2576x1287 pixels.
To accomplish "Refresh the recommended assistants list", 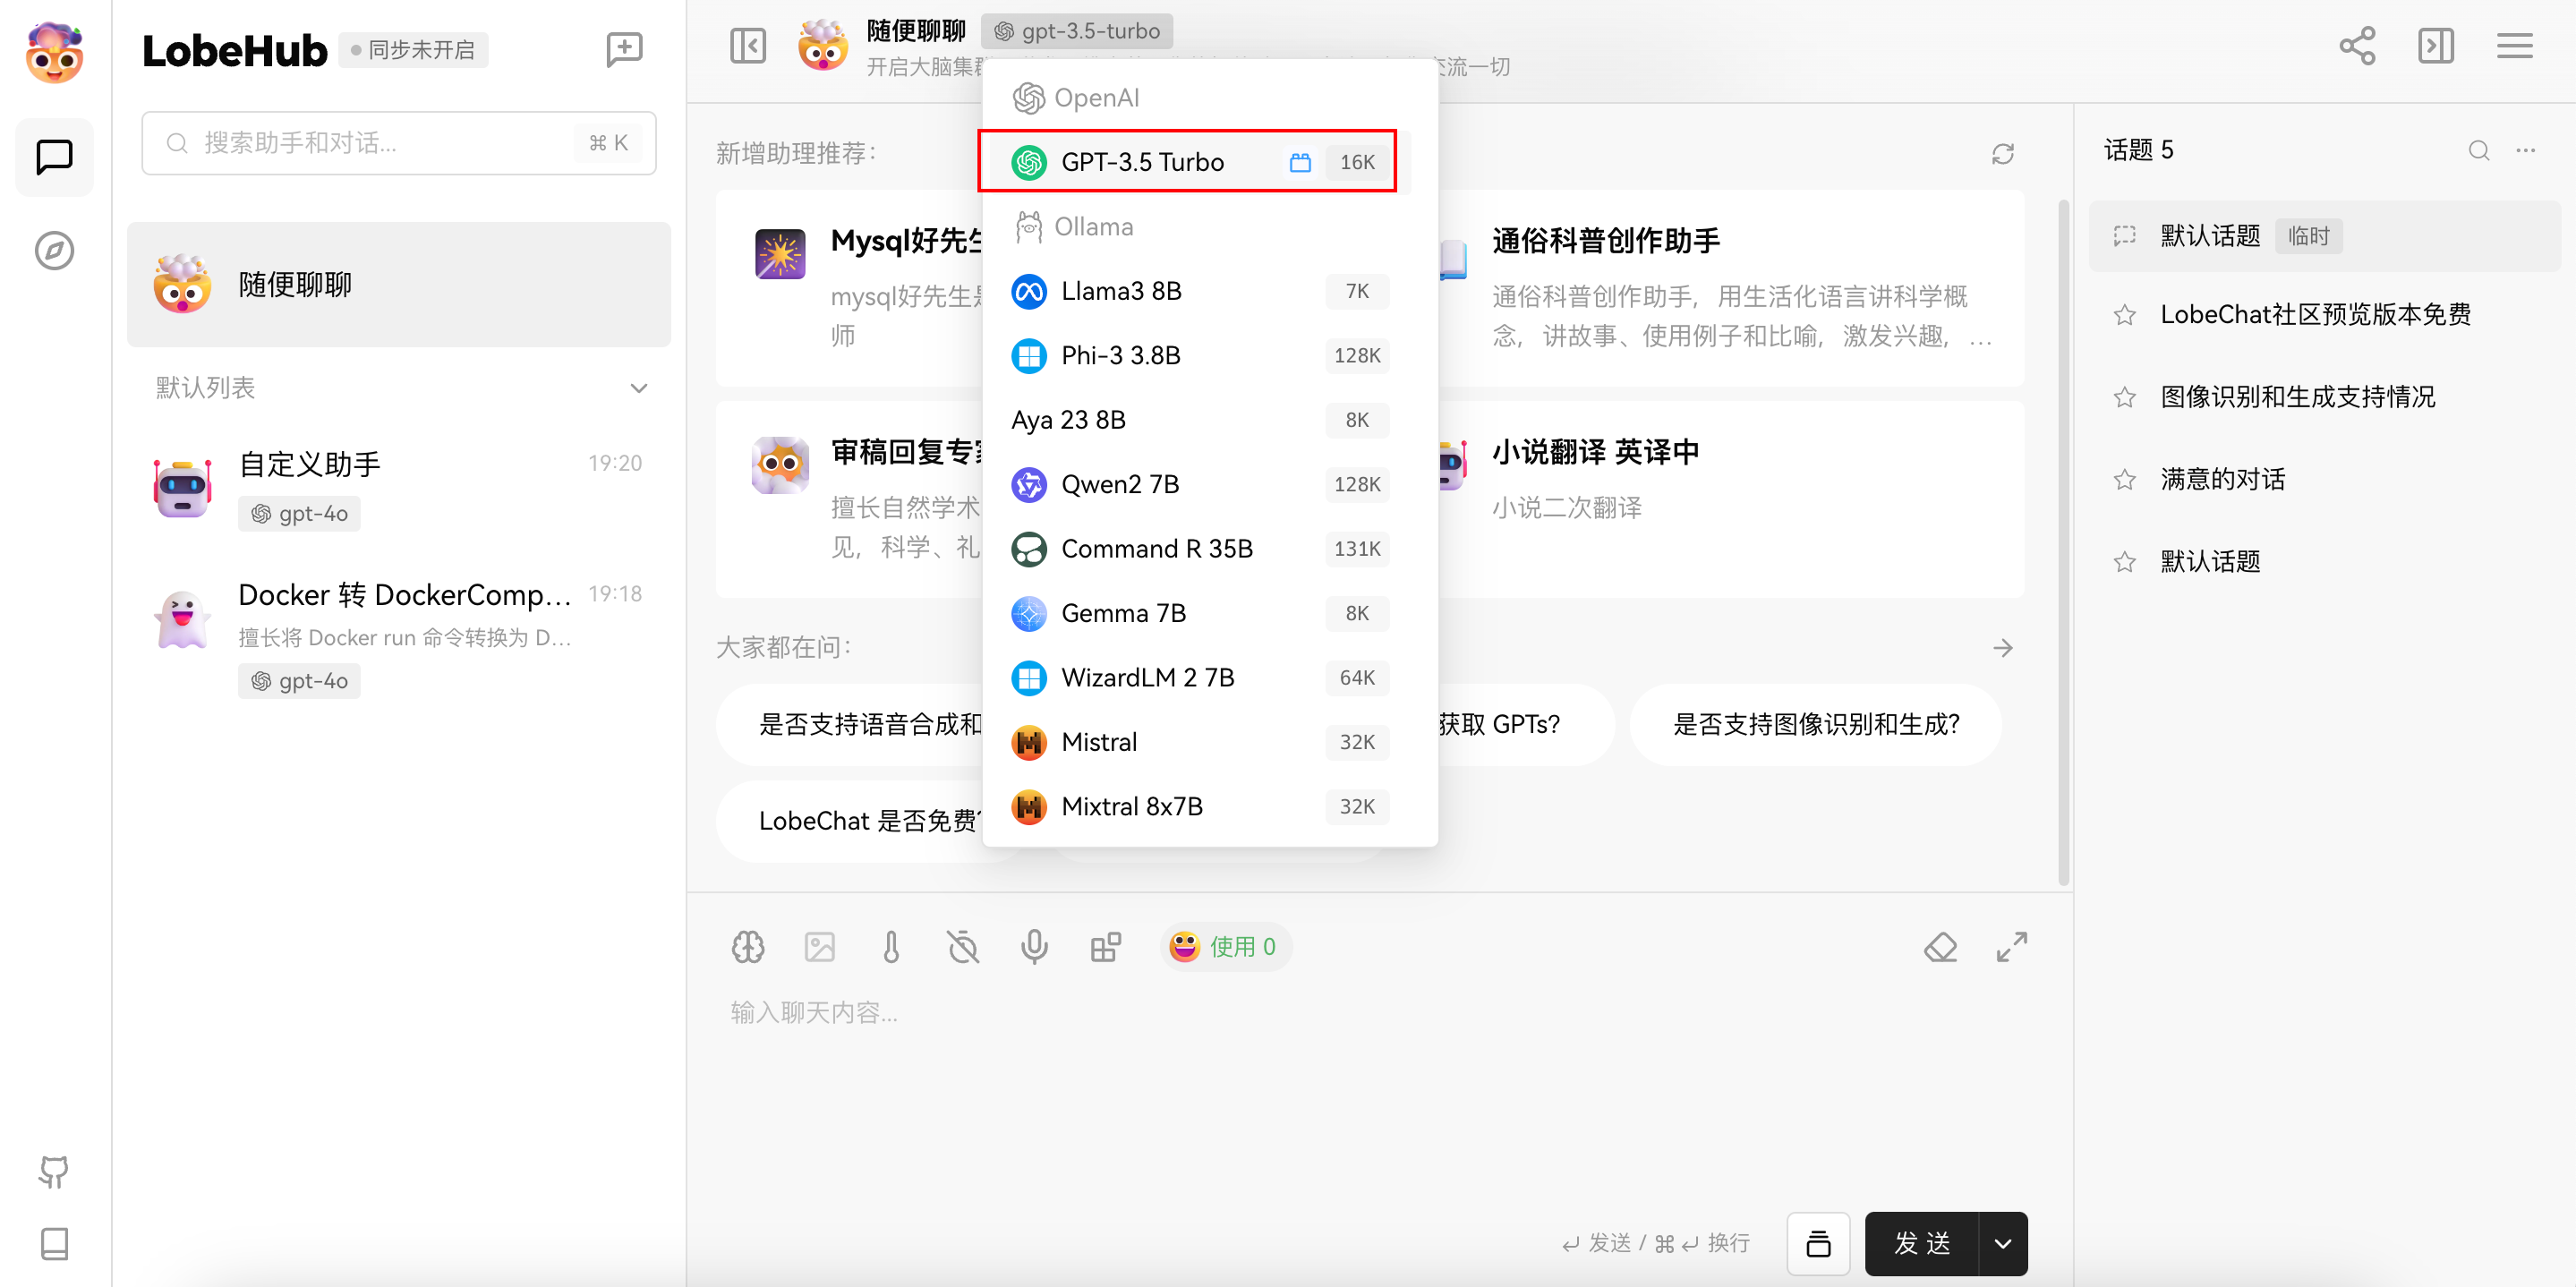I will (x=2002, y=153).
